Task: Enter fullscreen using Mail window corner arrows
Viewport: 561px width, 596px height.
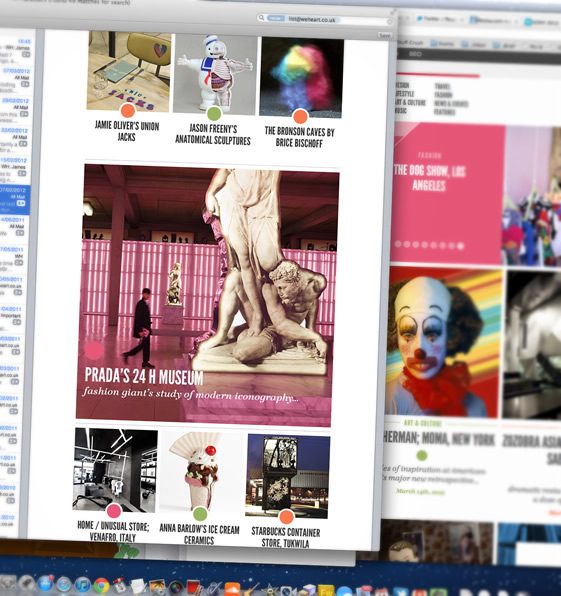Action: pyautogui.click(x=393, y=13)
